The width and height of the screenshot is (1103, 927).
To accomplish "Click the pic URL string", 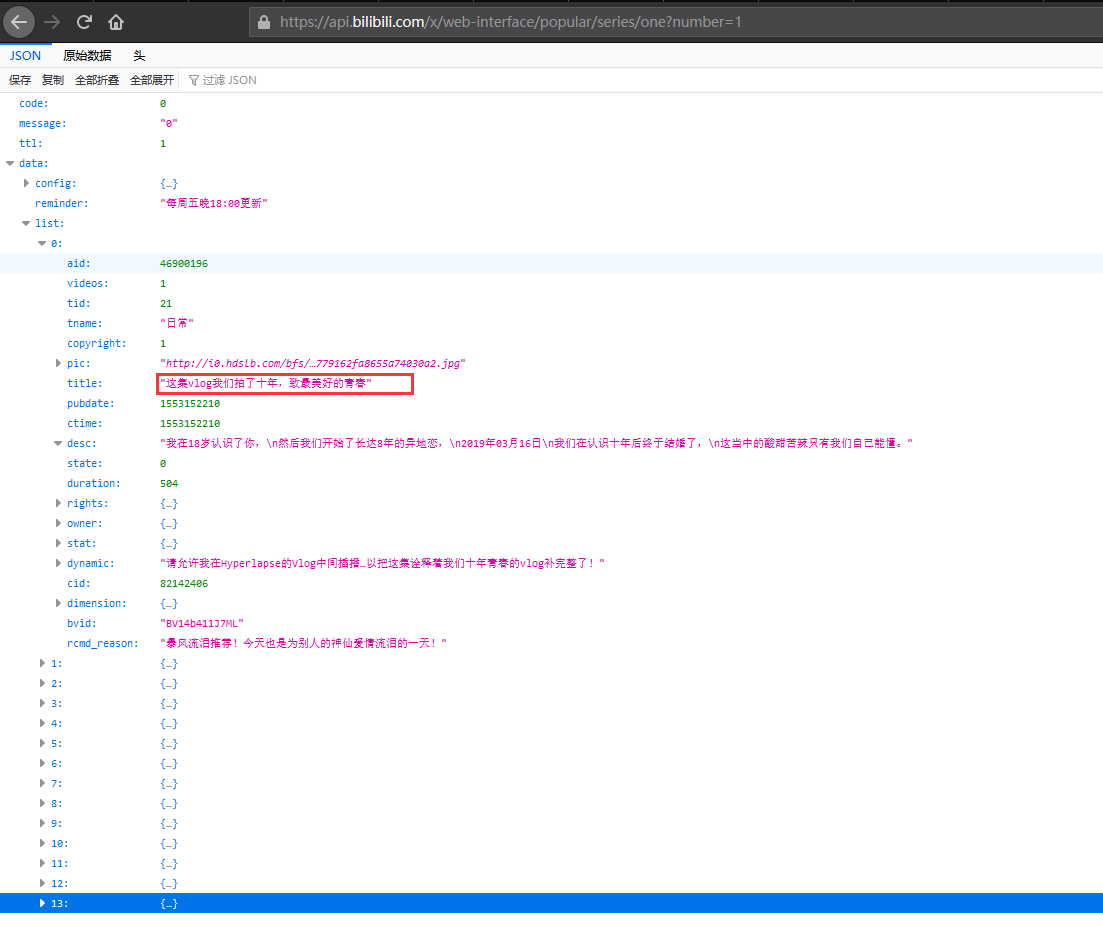I will coord(312,363).
